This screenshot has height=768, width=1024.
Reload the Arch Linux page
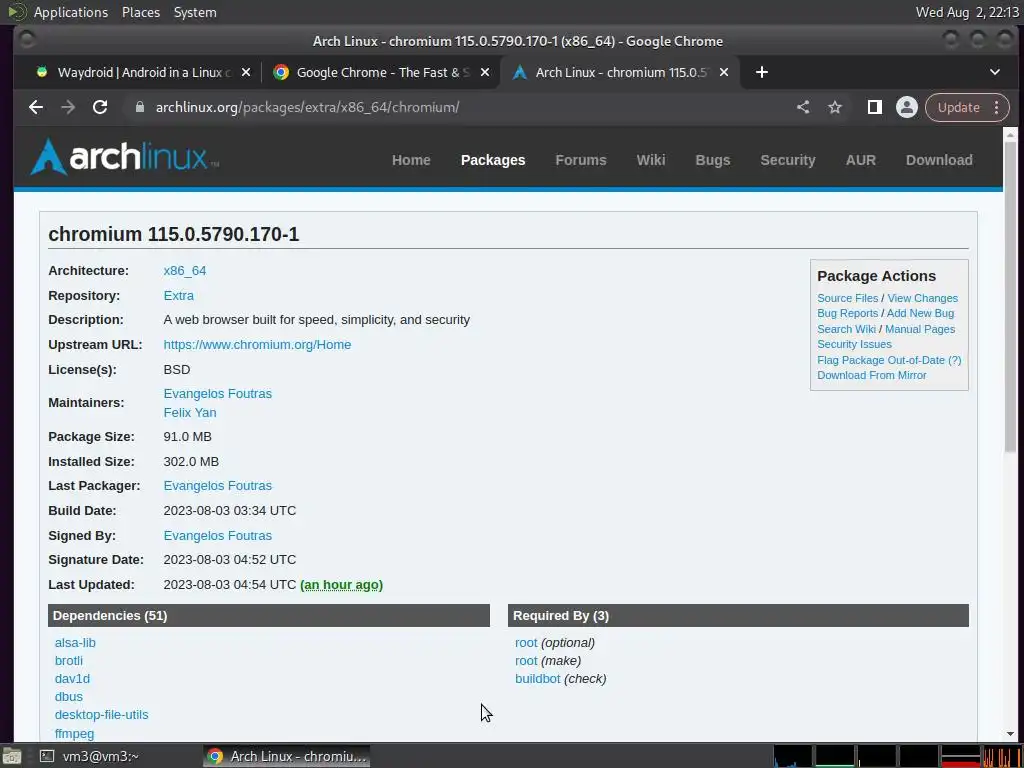[100, 107]
